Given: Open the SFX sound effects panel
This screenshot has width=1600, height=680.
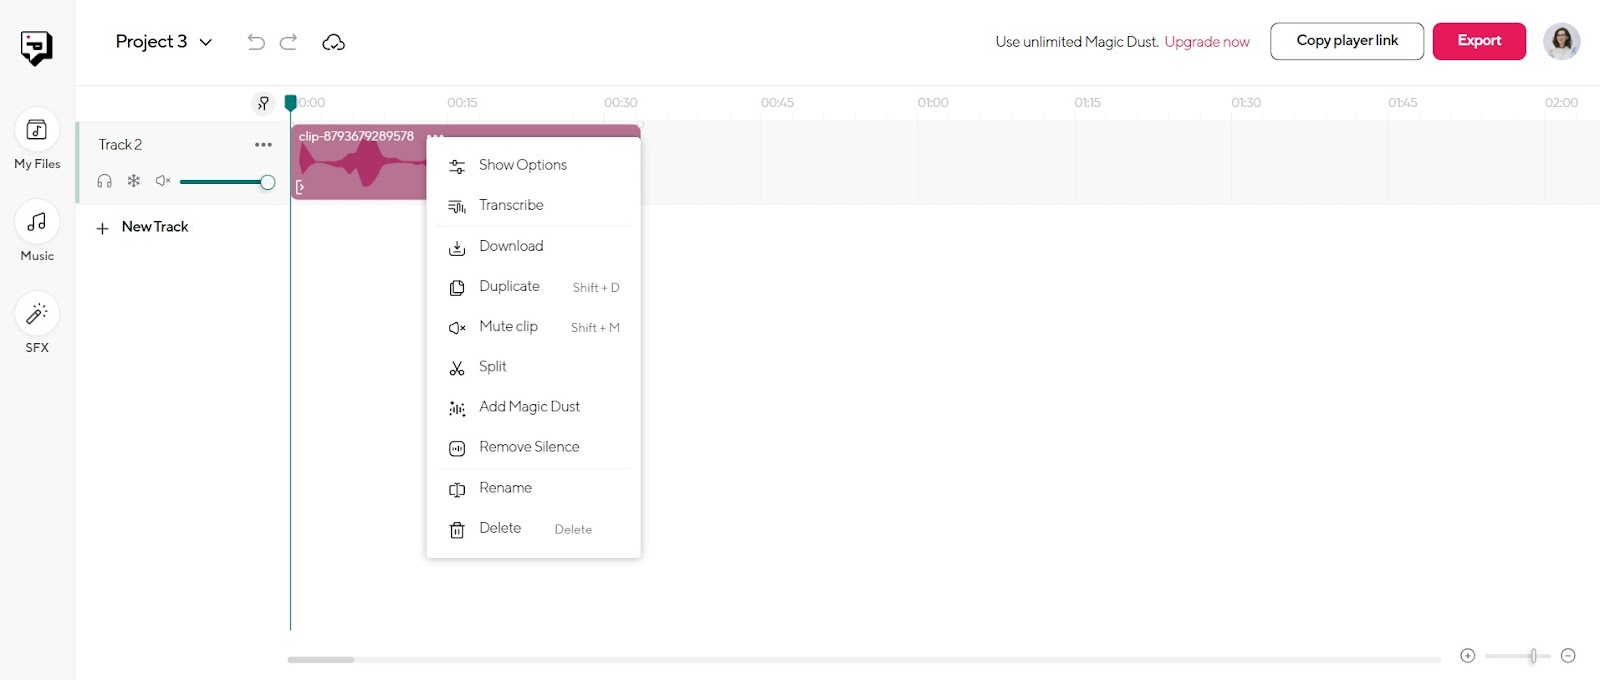Looking at the screenshot, I should [37, 323].
